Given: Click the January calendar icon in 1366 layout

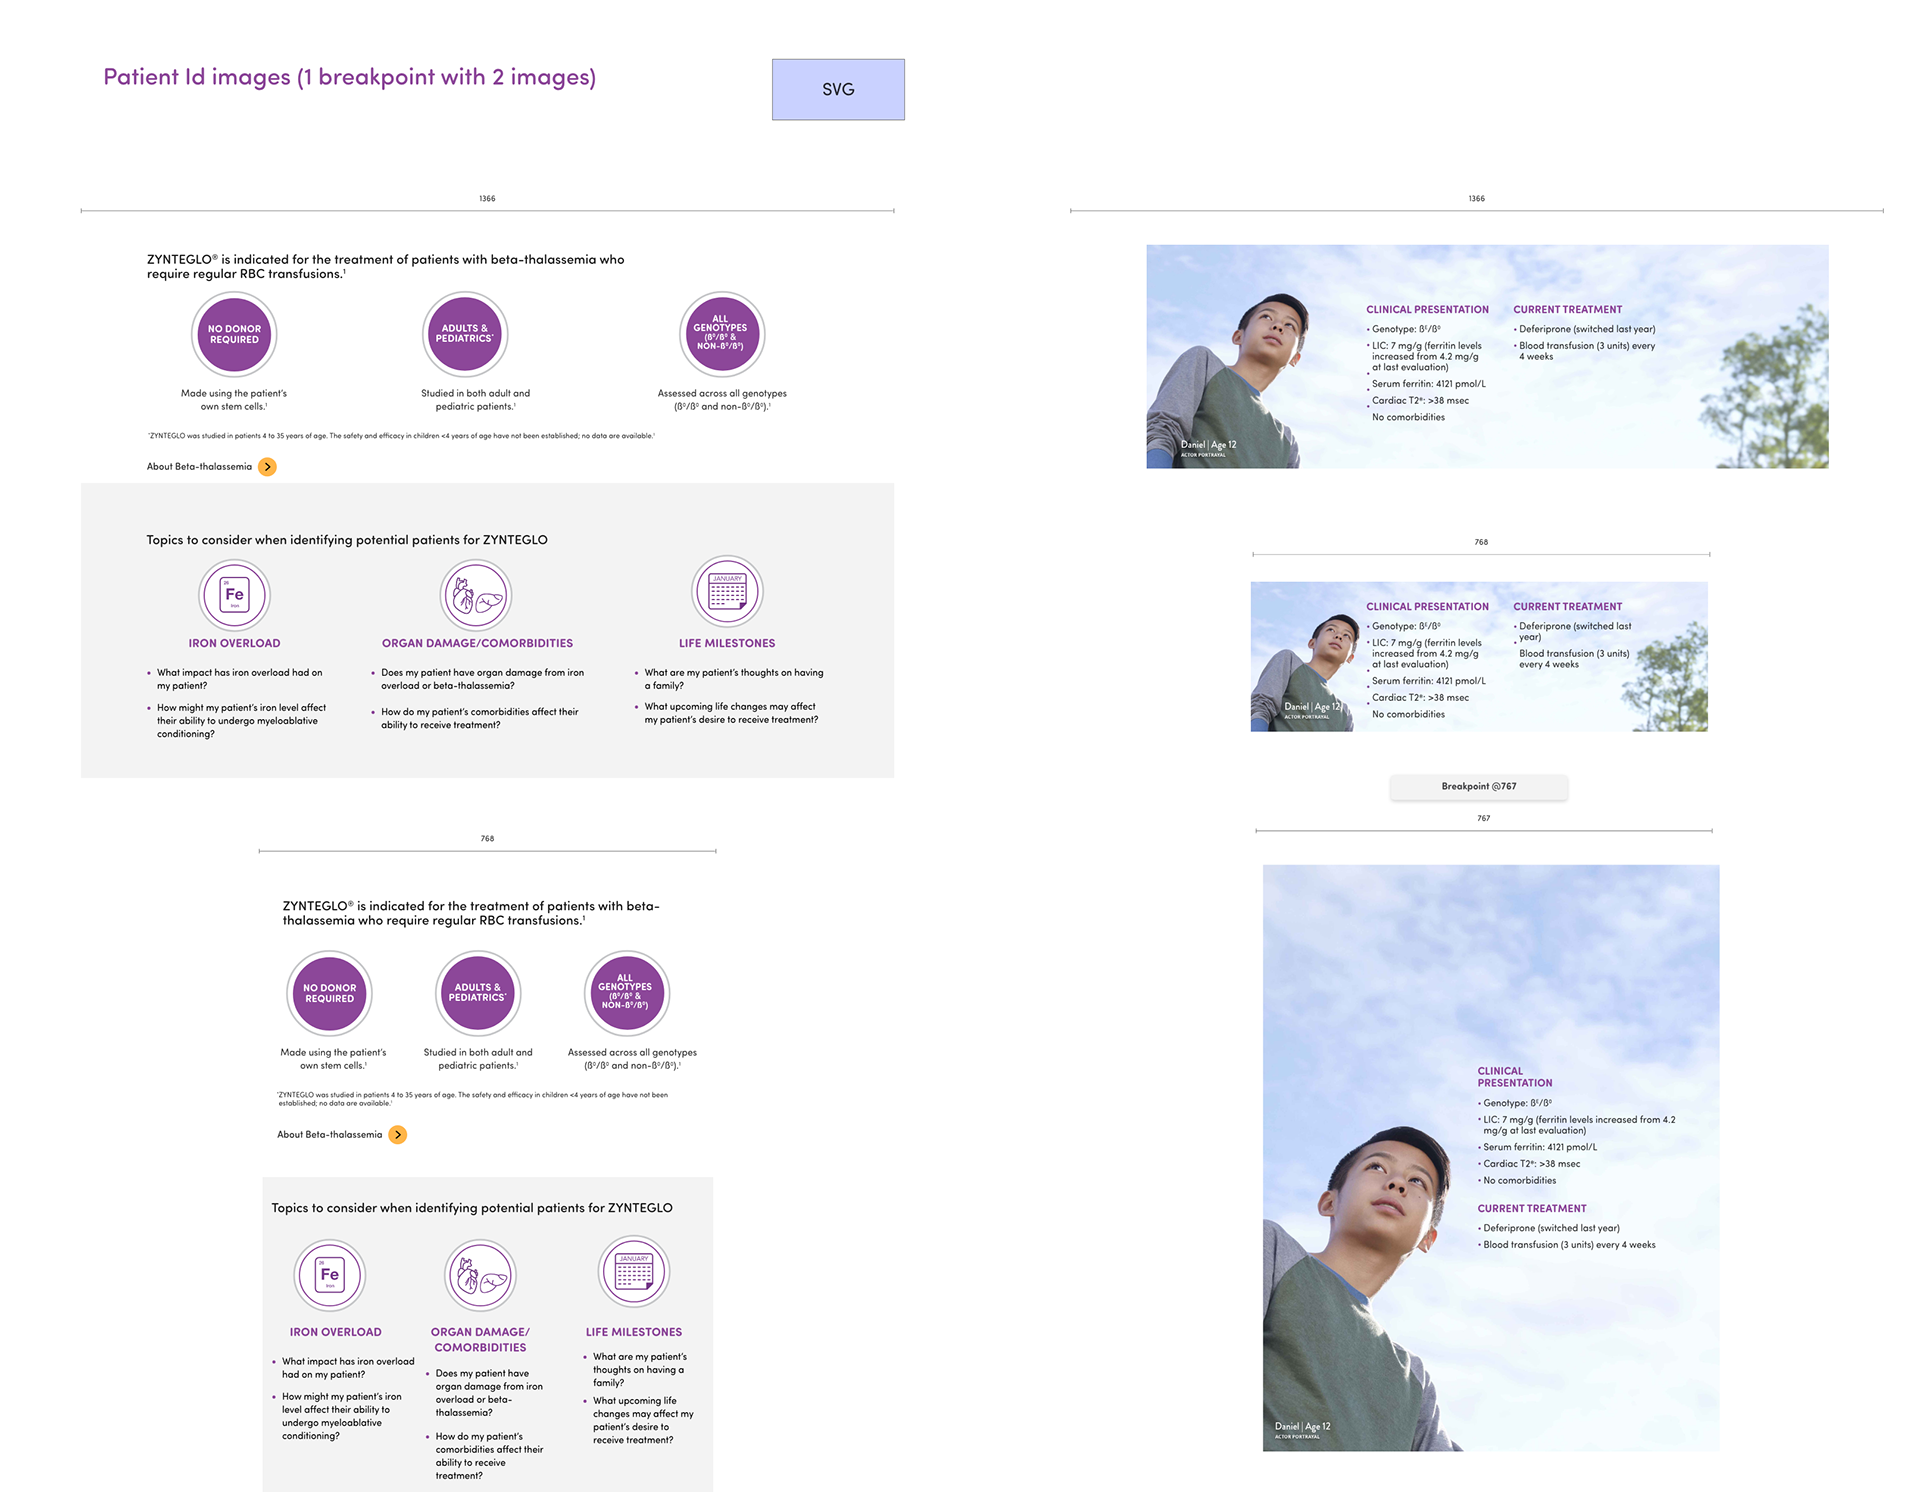Looking at the screenshot, I should coord(727,591).
